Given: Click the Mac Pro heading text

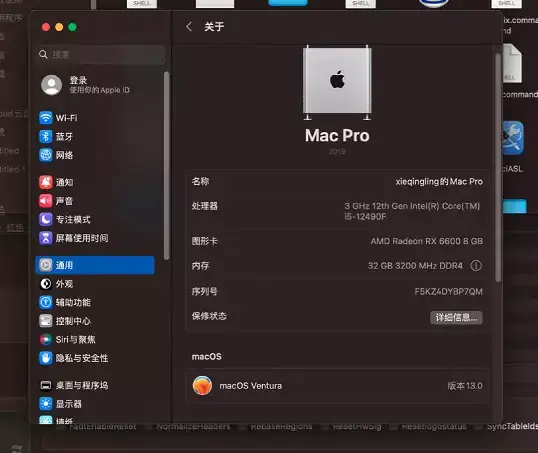Looking at the screenshot, I should pyautogui.click(x=337, y=136).
